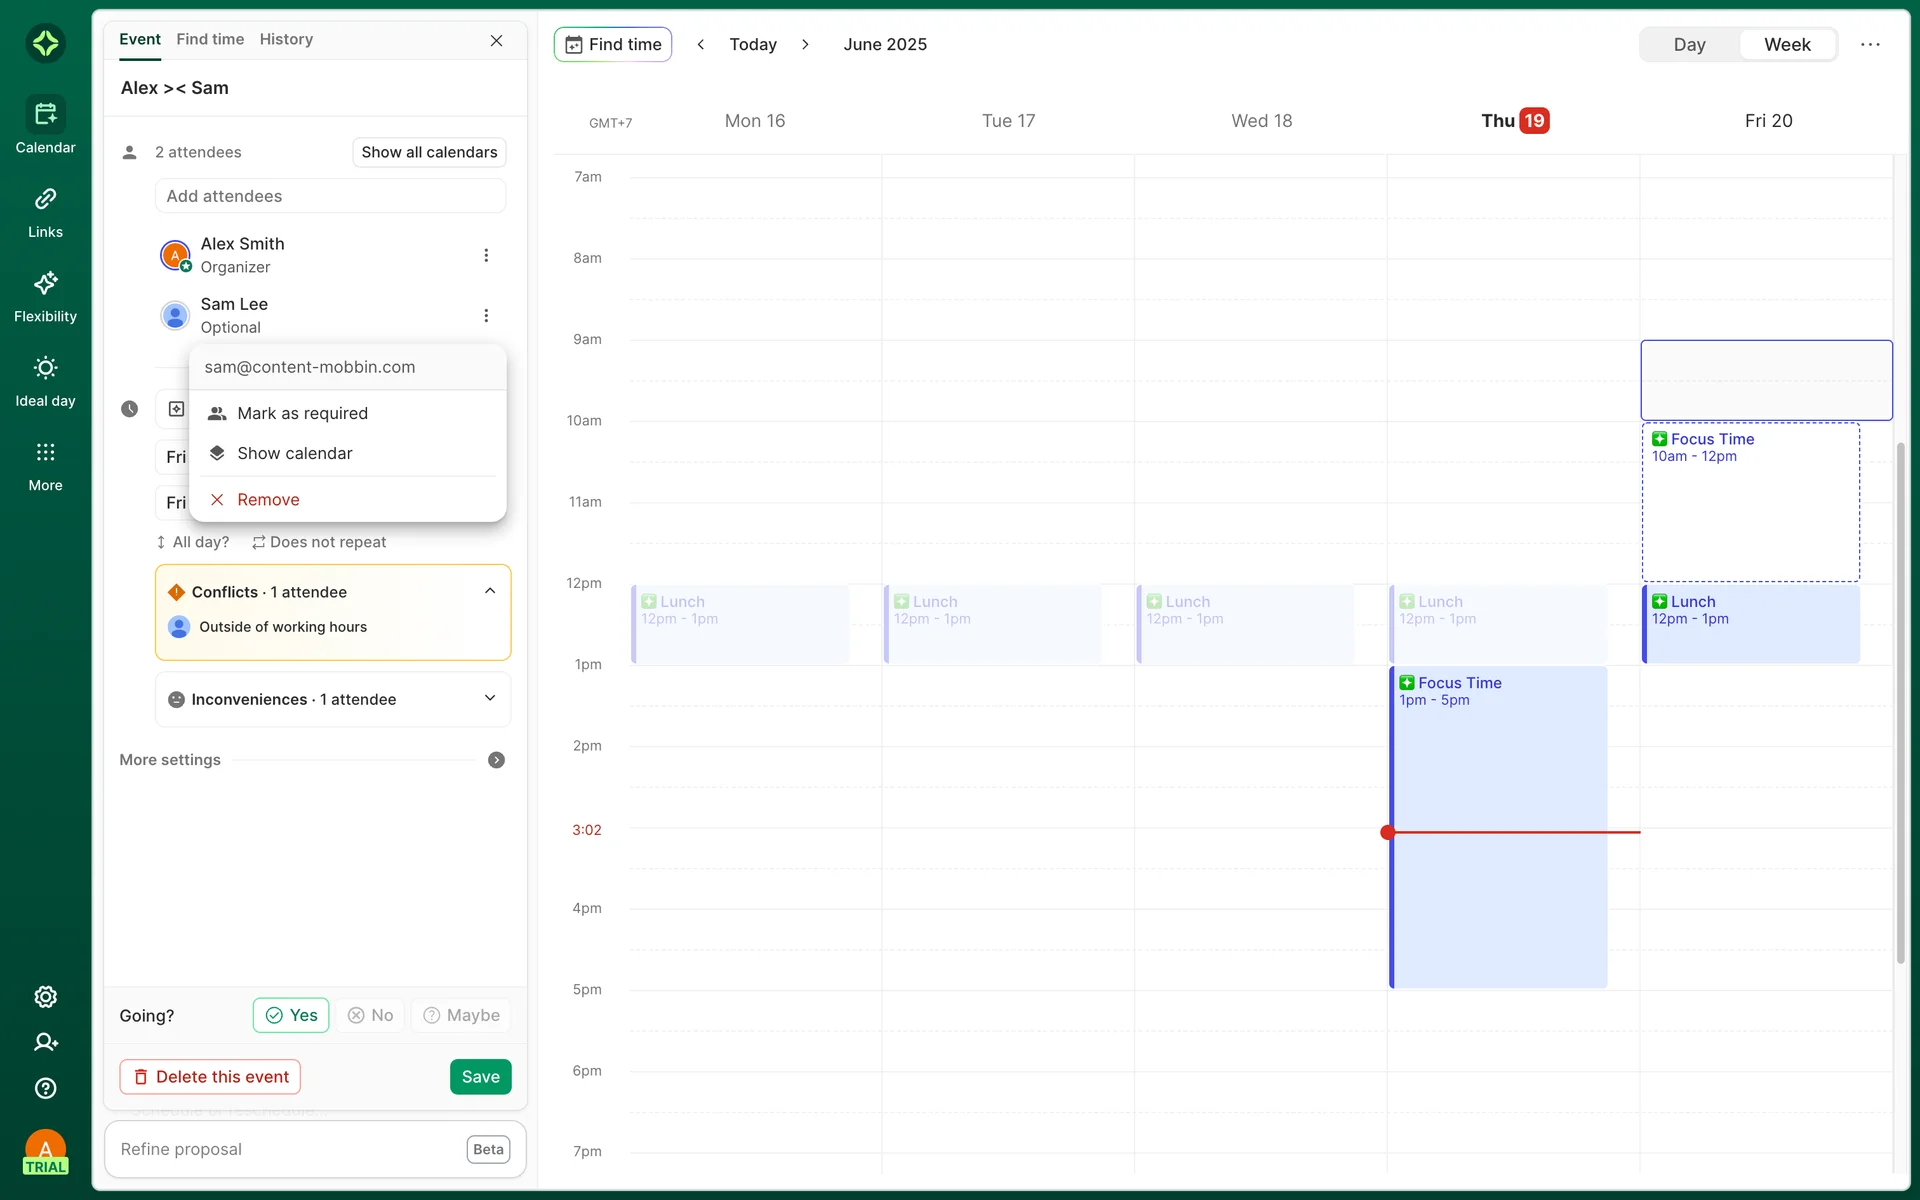The width and height of the screenshot is (1920, 1200).
Task: Click the Save button
Action: point(480,1077)
